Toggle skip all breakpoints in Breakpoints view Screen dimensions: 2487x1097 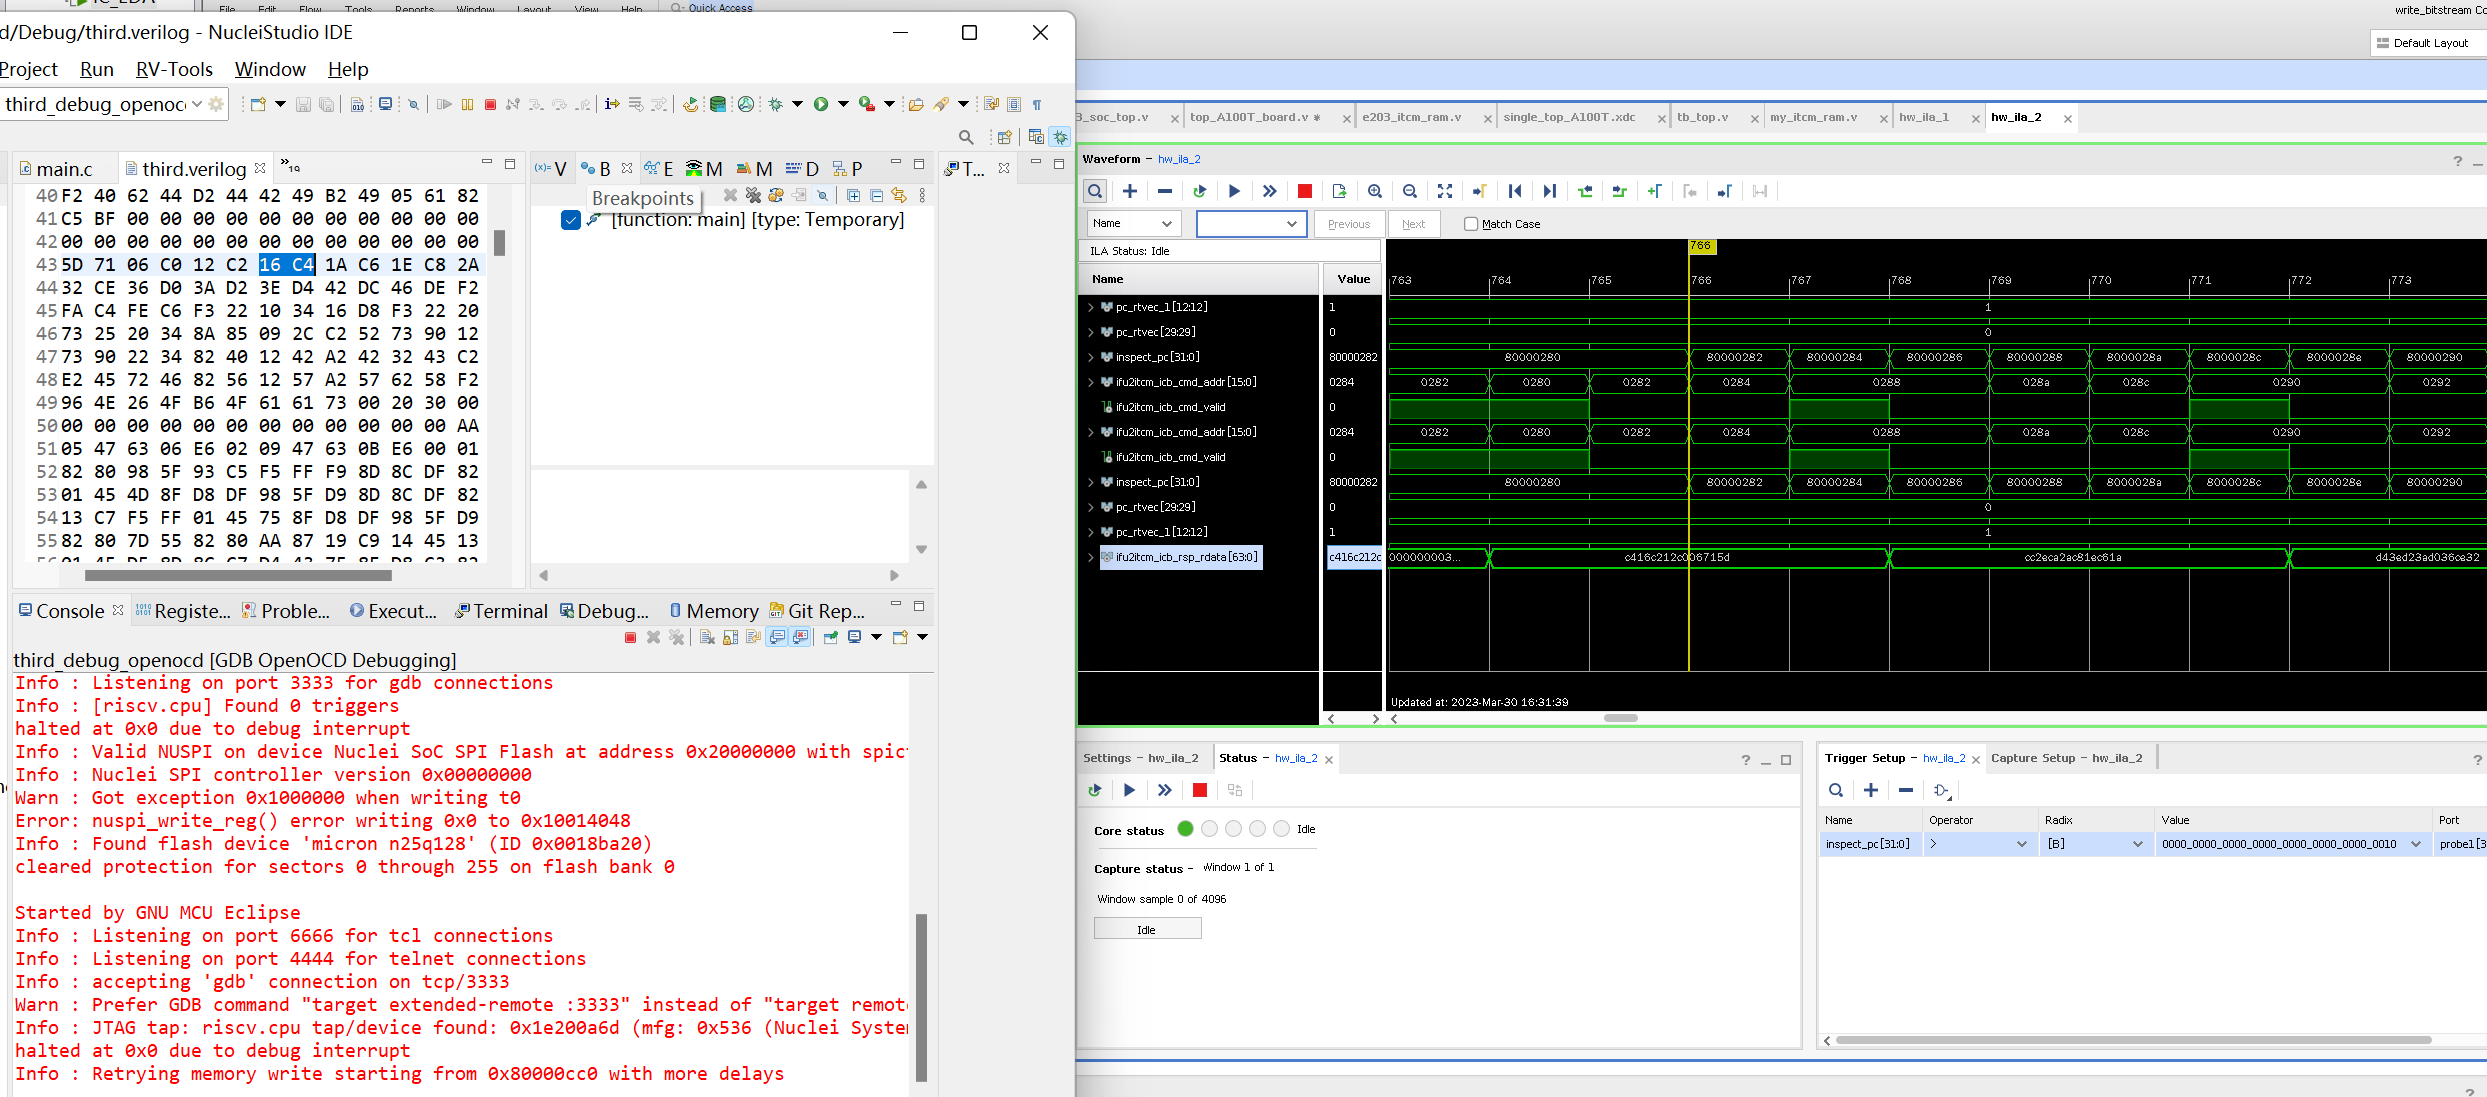pos(822,195)
